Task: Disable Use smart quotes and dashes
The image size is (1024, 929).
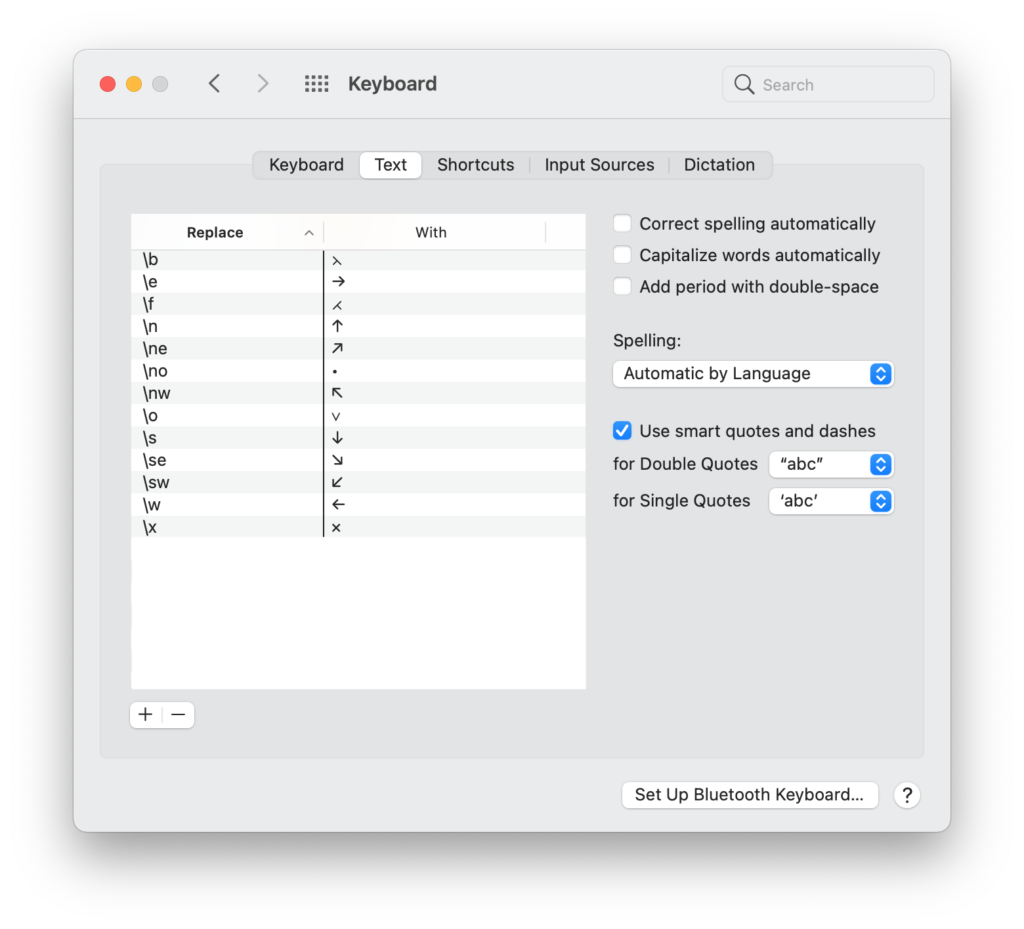Action: point(622,431)
